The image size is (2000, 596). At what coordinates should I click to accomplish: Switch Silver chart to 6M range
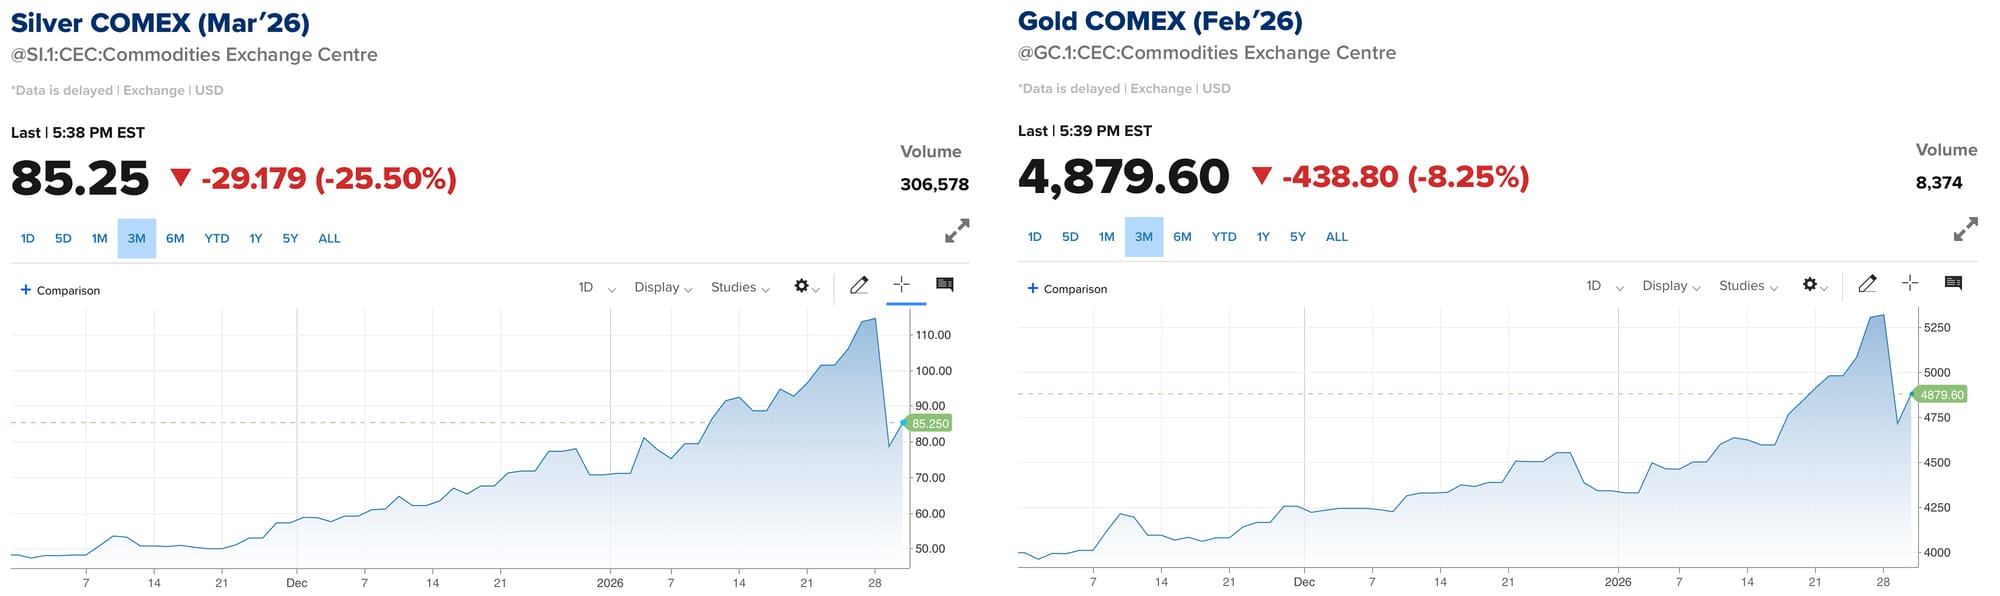(x=175, y=238)
